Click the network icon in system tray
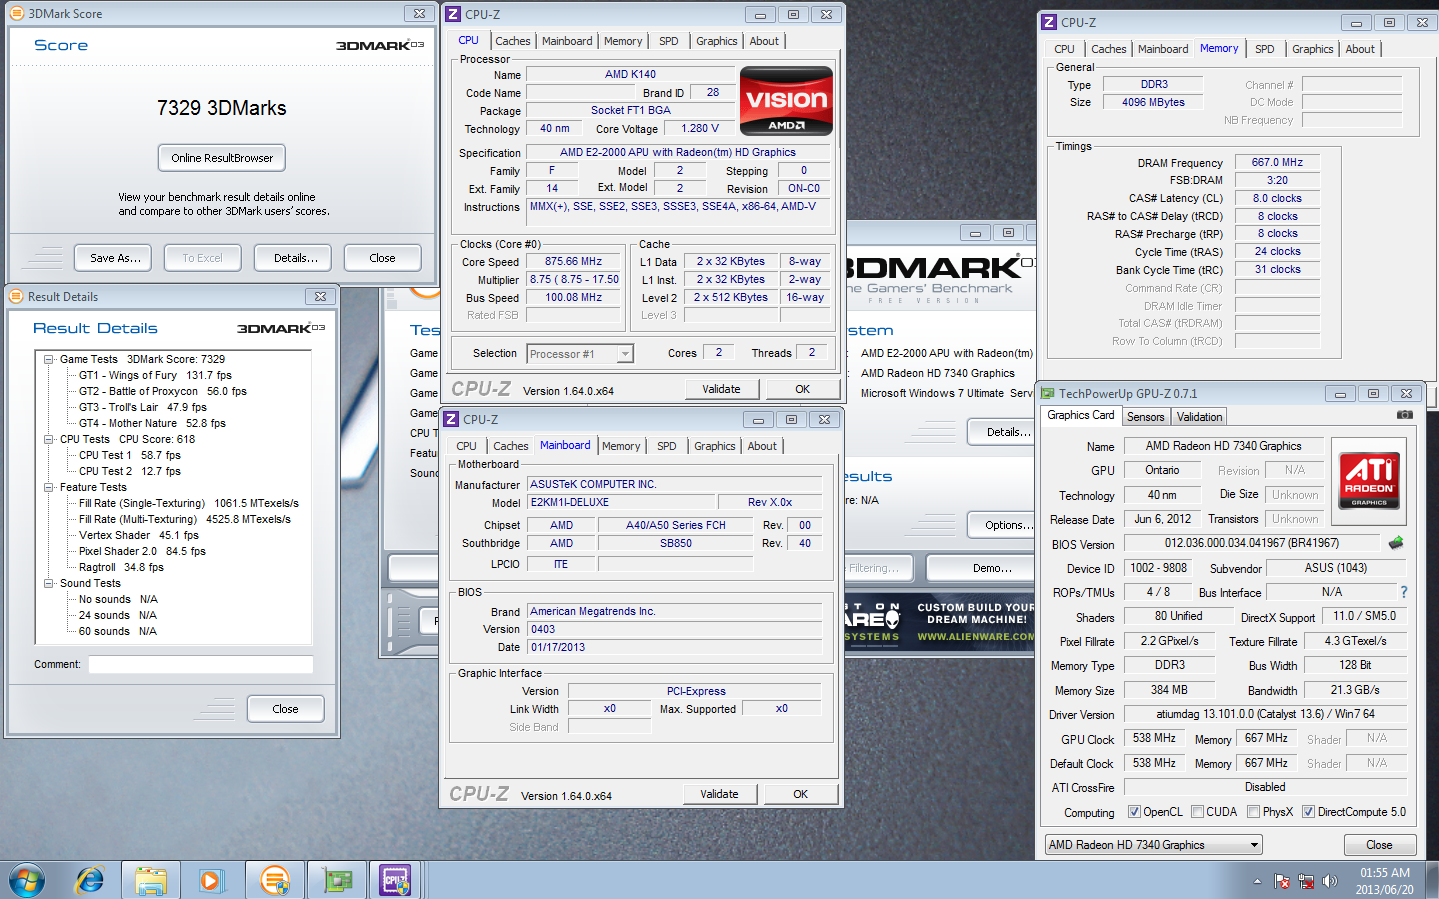The height and width of the screenshot is (899, 1439). point(1306,881)
